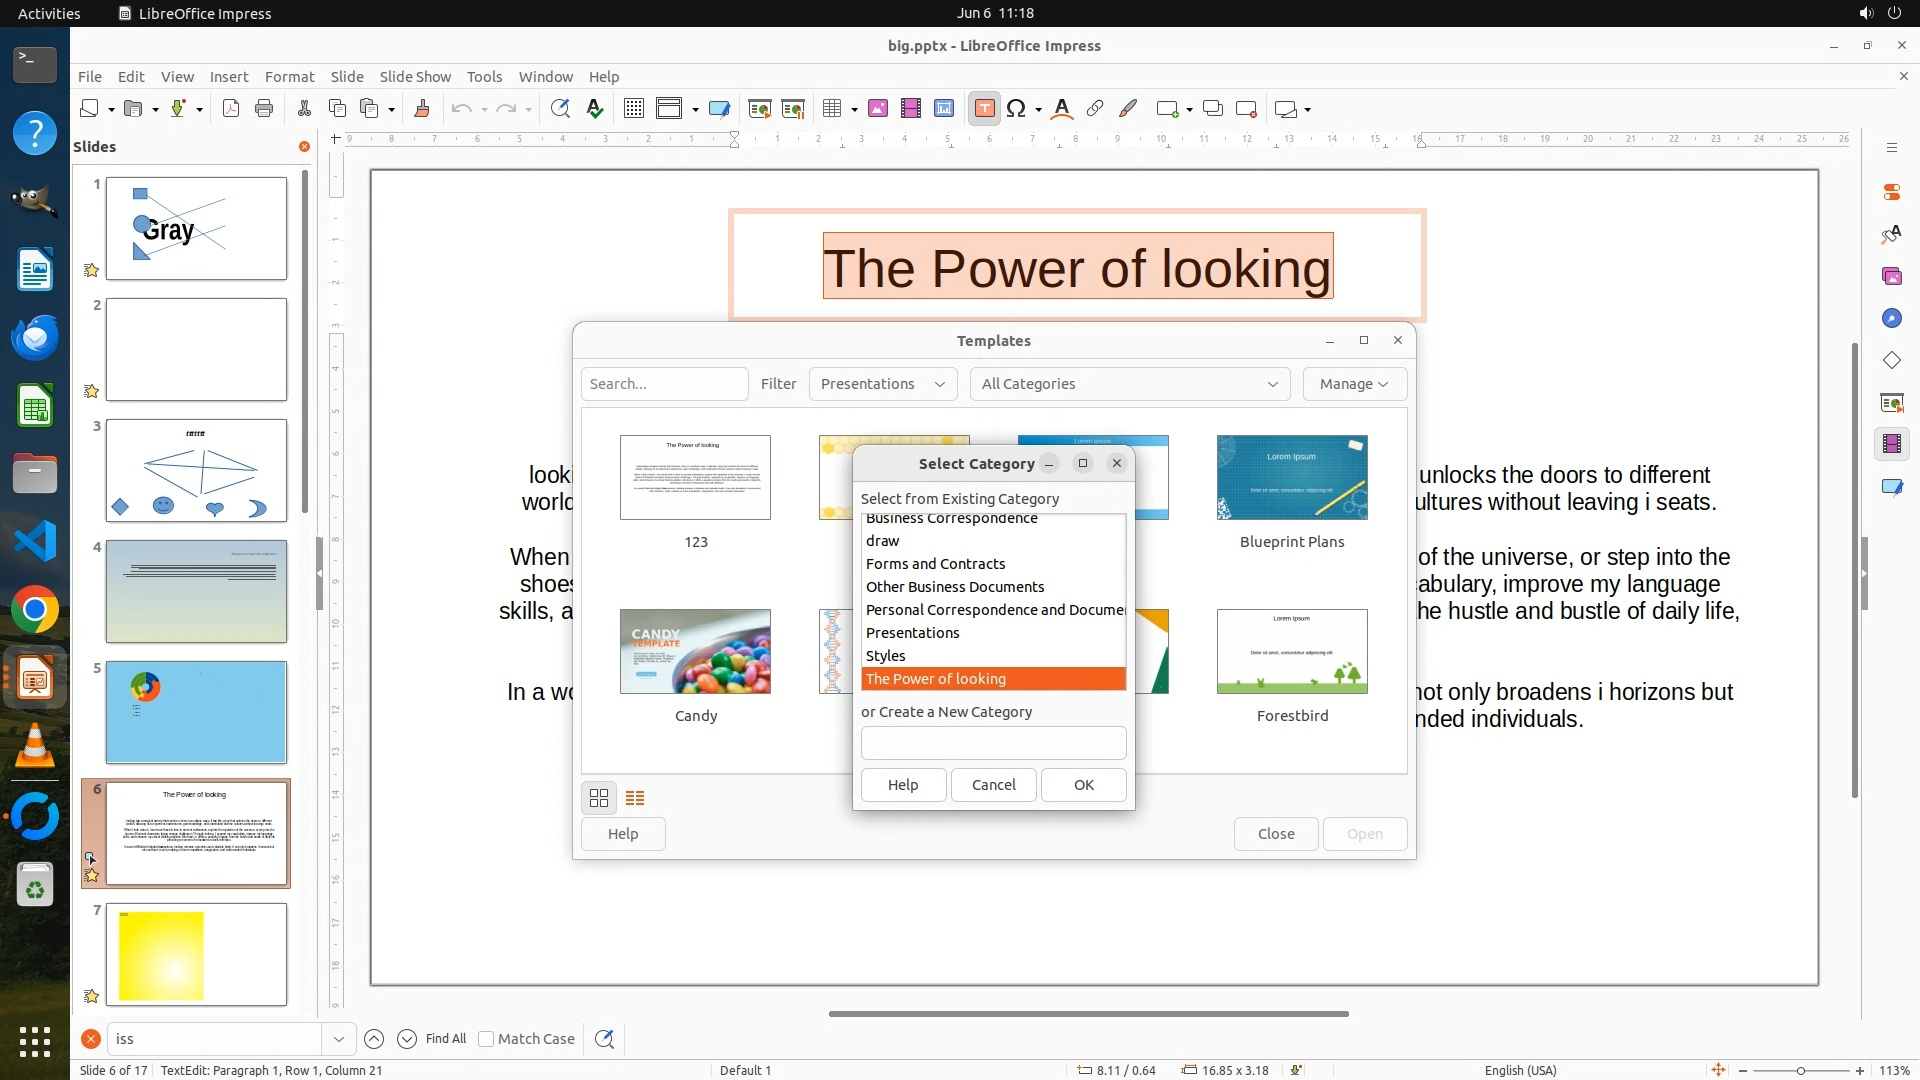Open the Format menu
Viewport: 1920px width, 1080px height.
point(289,77)
